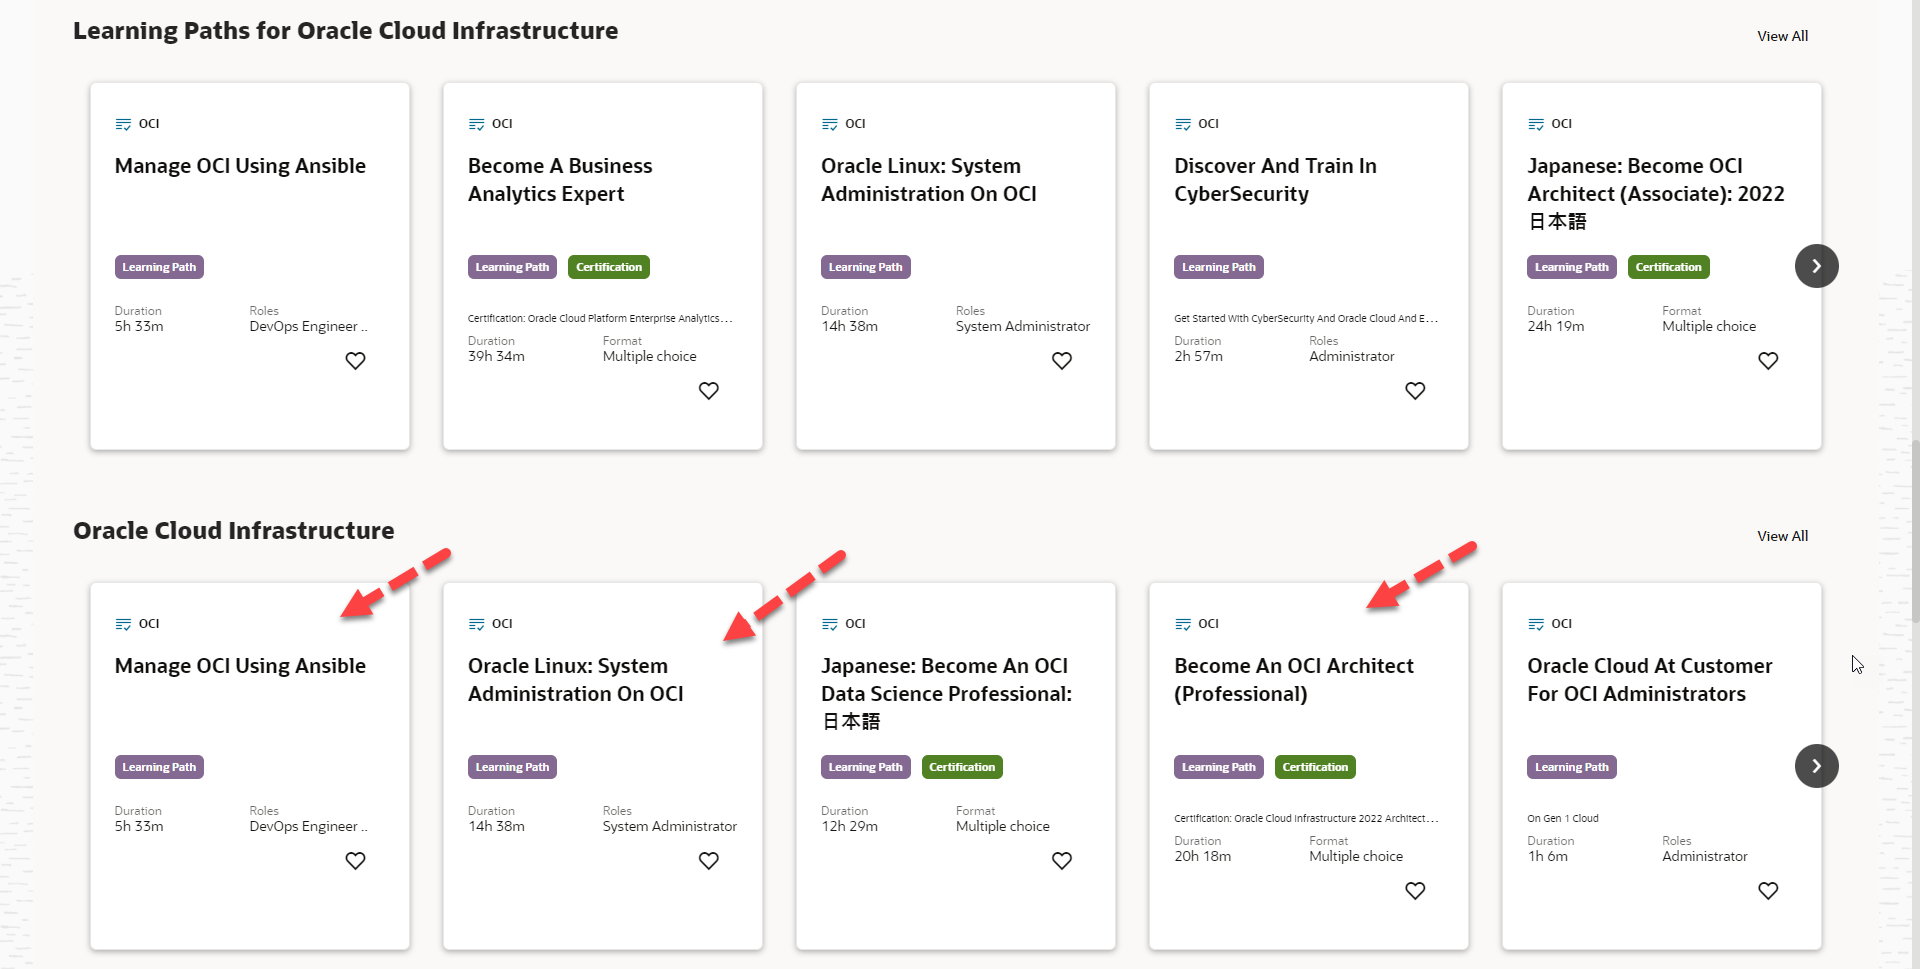Screen dimensions: 1920x969
Task: Click Learning Path badge on CyberSecurity card
Action: (x=1218, y=267)
